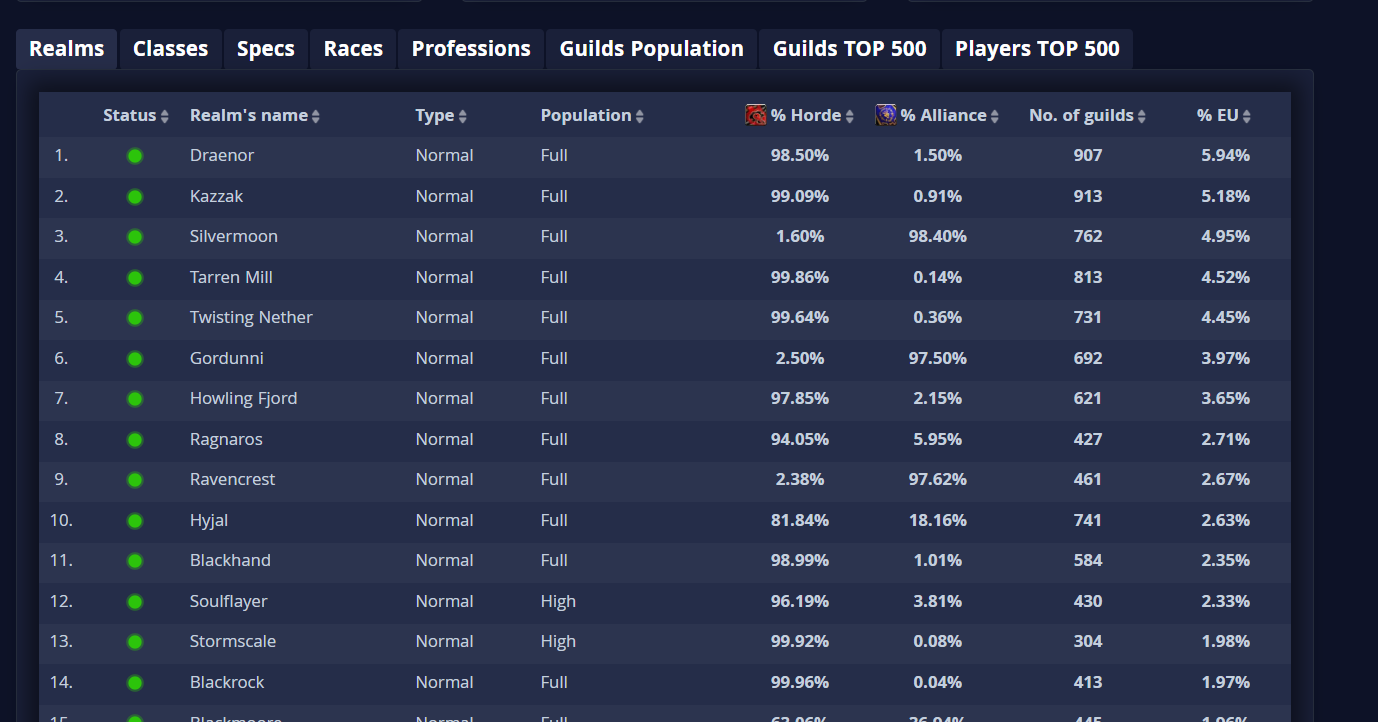
Task: Sort table by Realm's name
Action: point(249,115)
